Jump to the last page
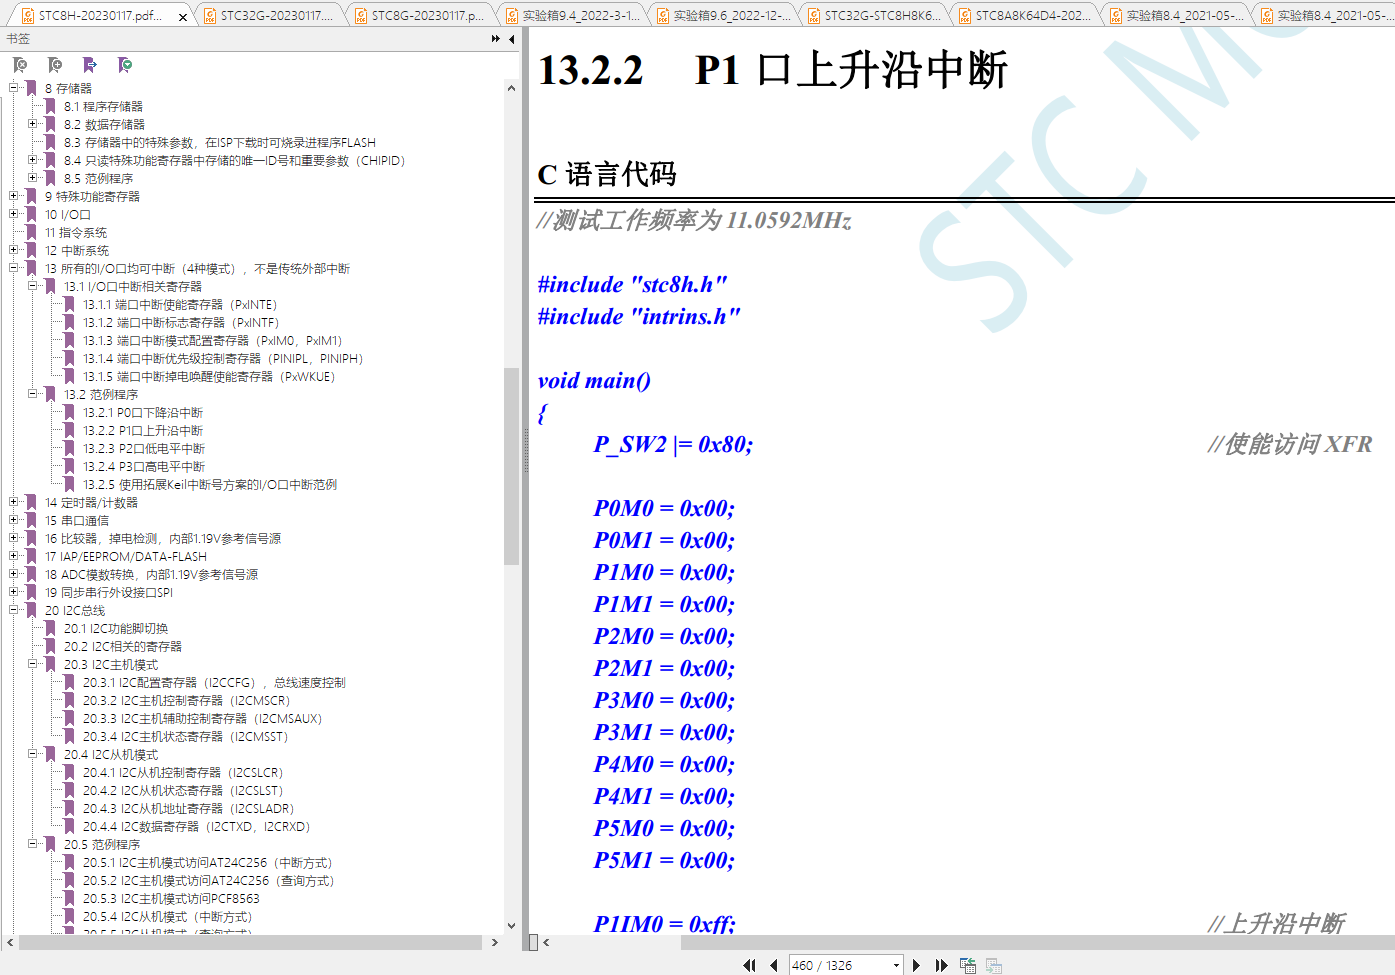The width and height of the screenshot is (1395, 975). 941,965
